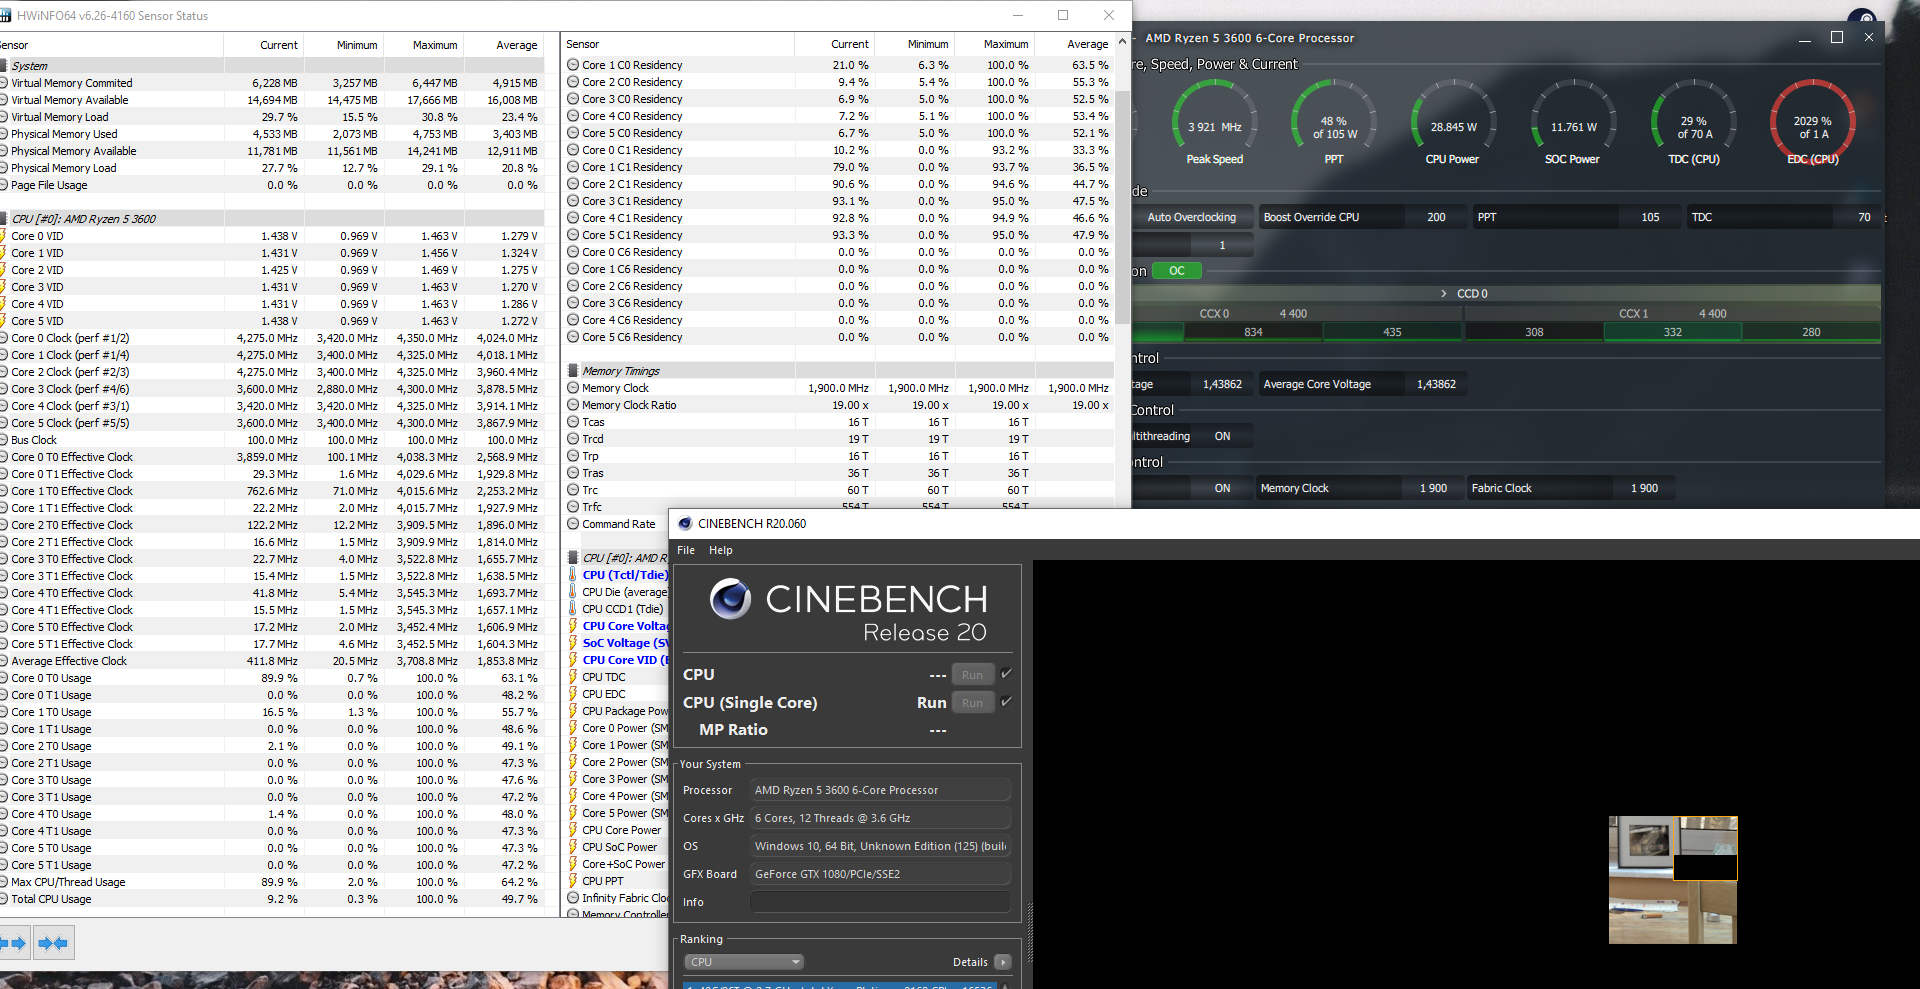Viewport: 1920px width, 989px height.
Task: Click the HWiNFO sensor list vertical scrollbar
Action: 1122,208
